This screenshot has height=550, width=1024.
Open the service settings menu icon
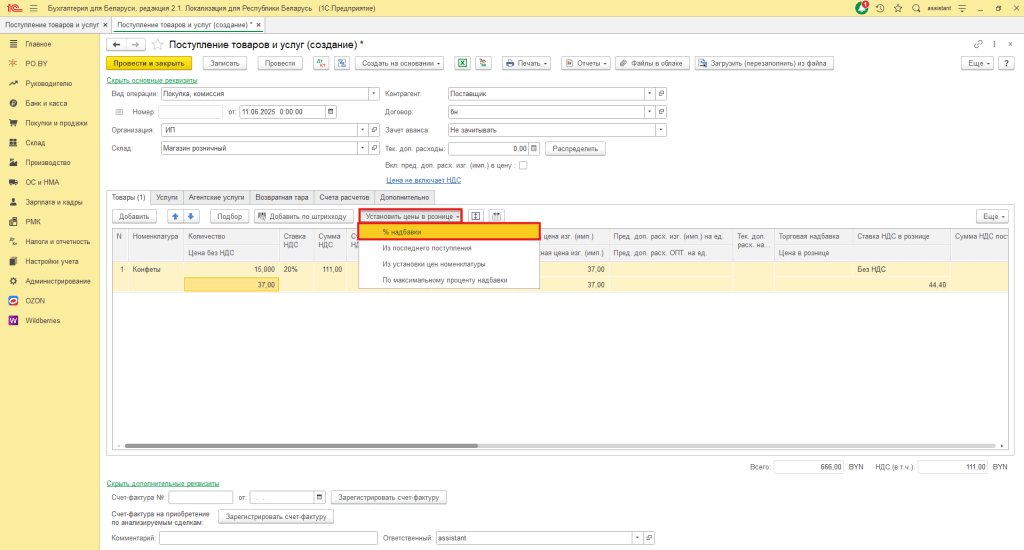coord(962,8)
